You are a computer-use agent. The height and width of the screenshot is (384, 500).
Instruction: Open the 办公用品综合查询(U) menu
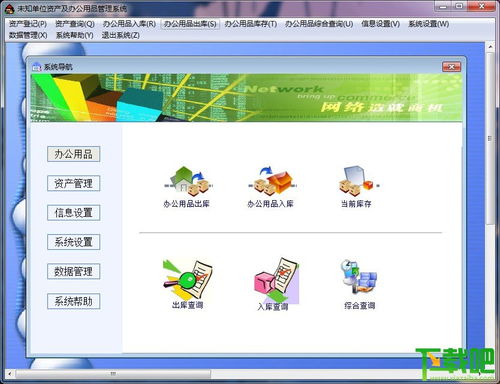[x=319, y=24]
